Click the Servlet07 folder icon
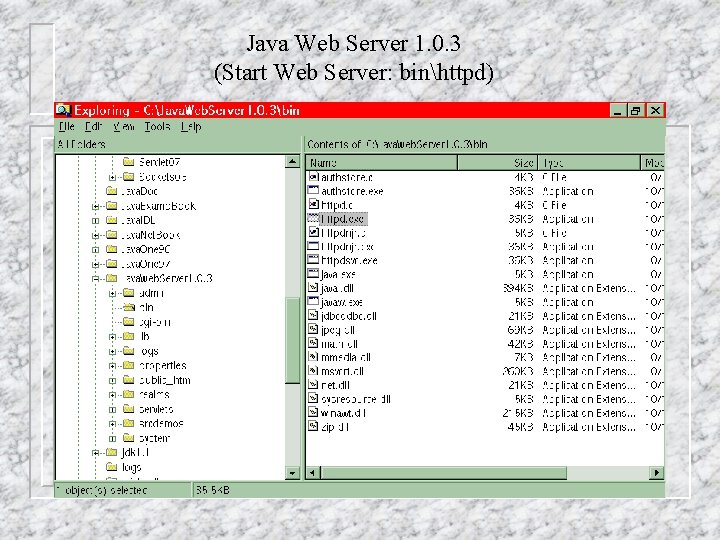The height and width of the screenshot is (540, 720). [129, 162]
